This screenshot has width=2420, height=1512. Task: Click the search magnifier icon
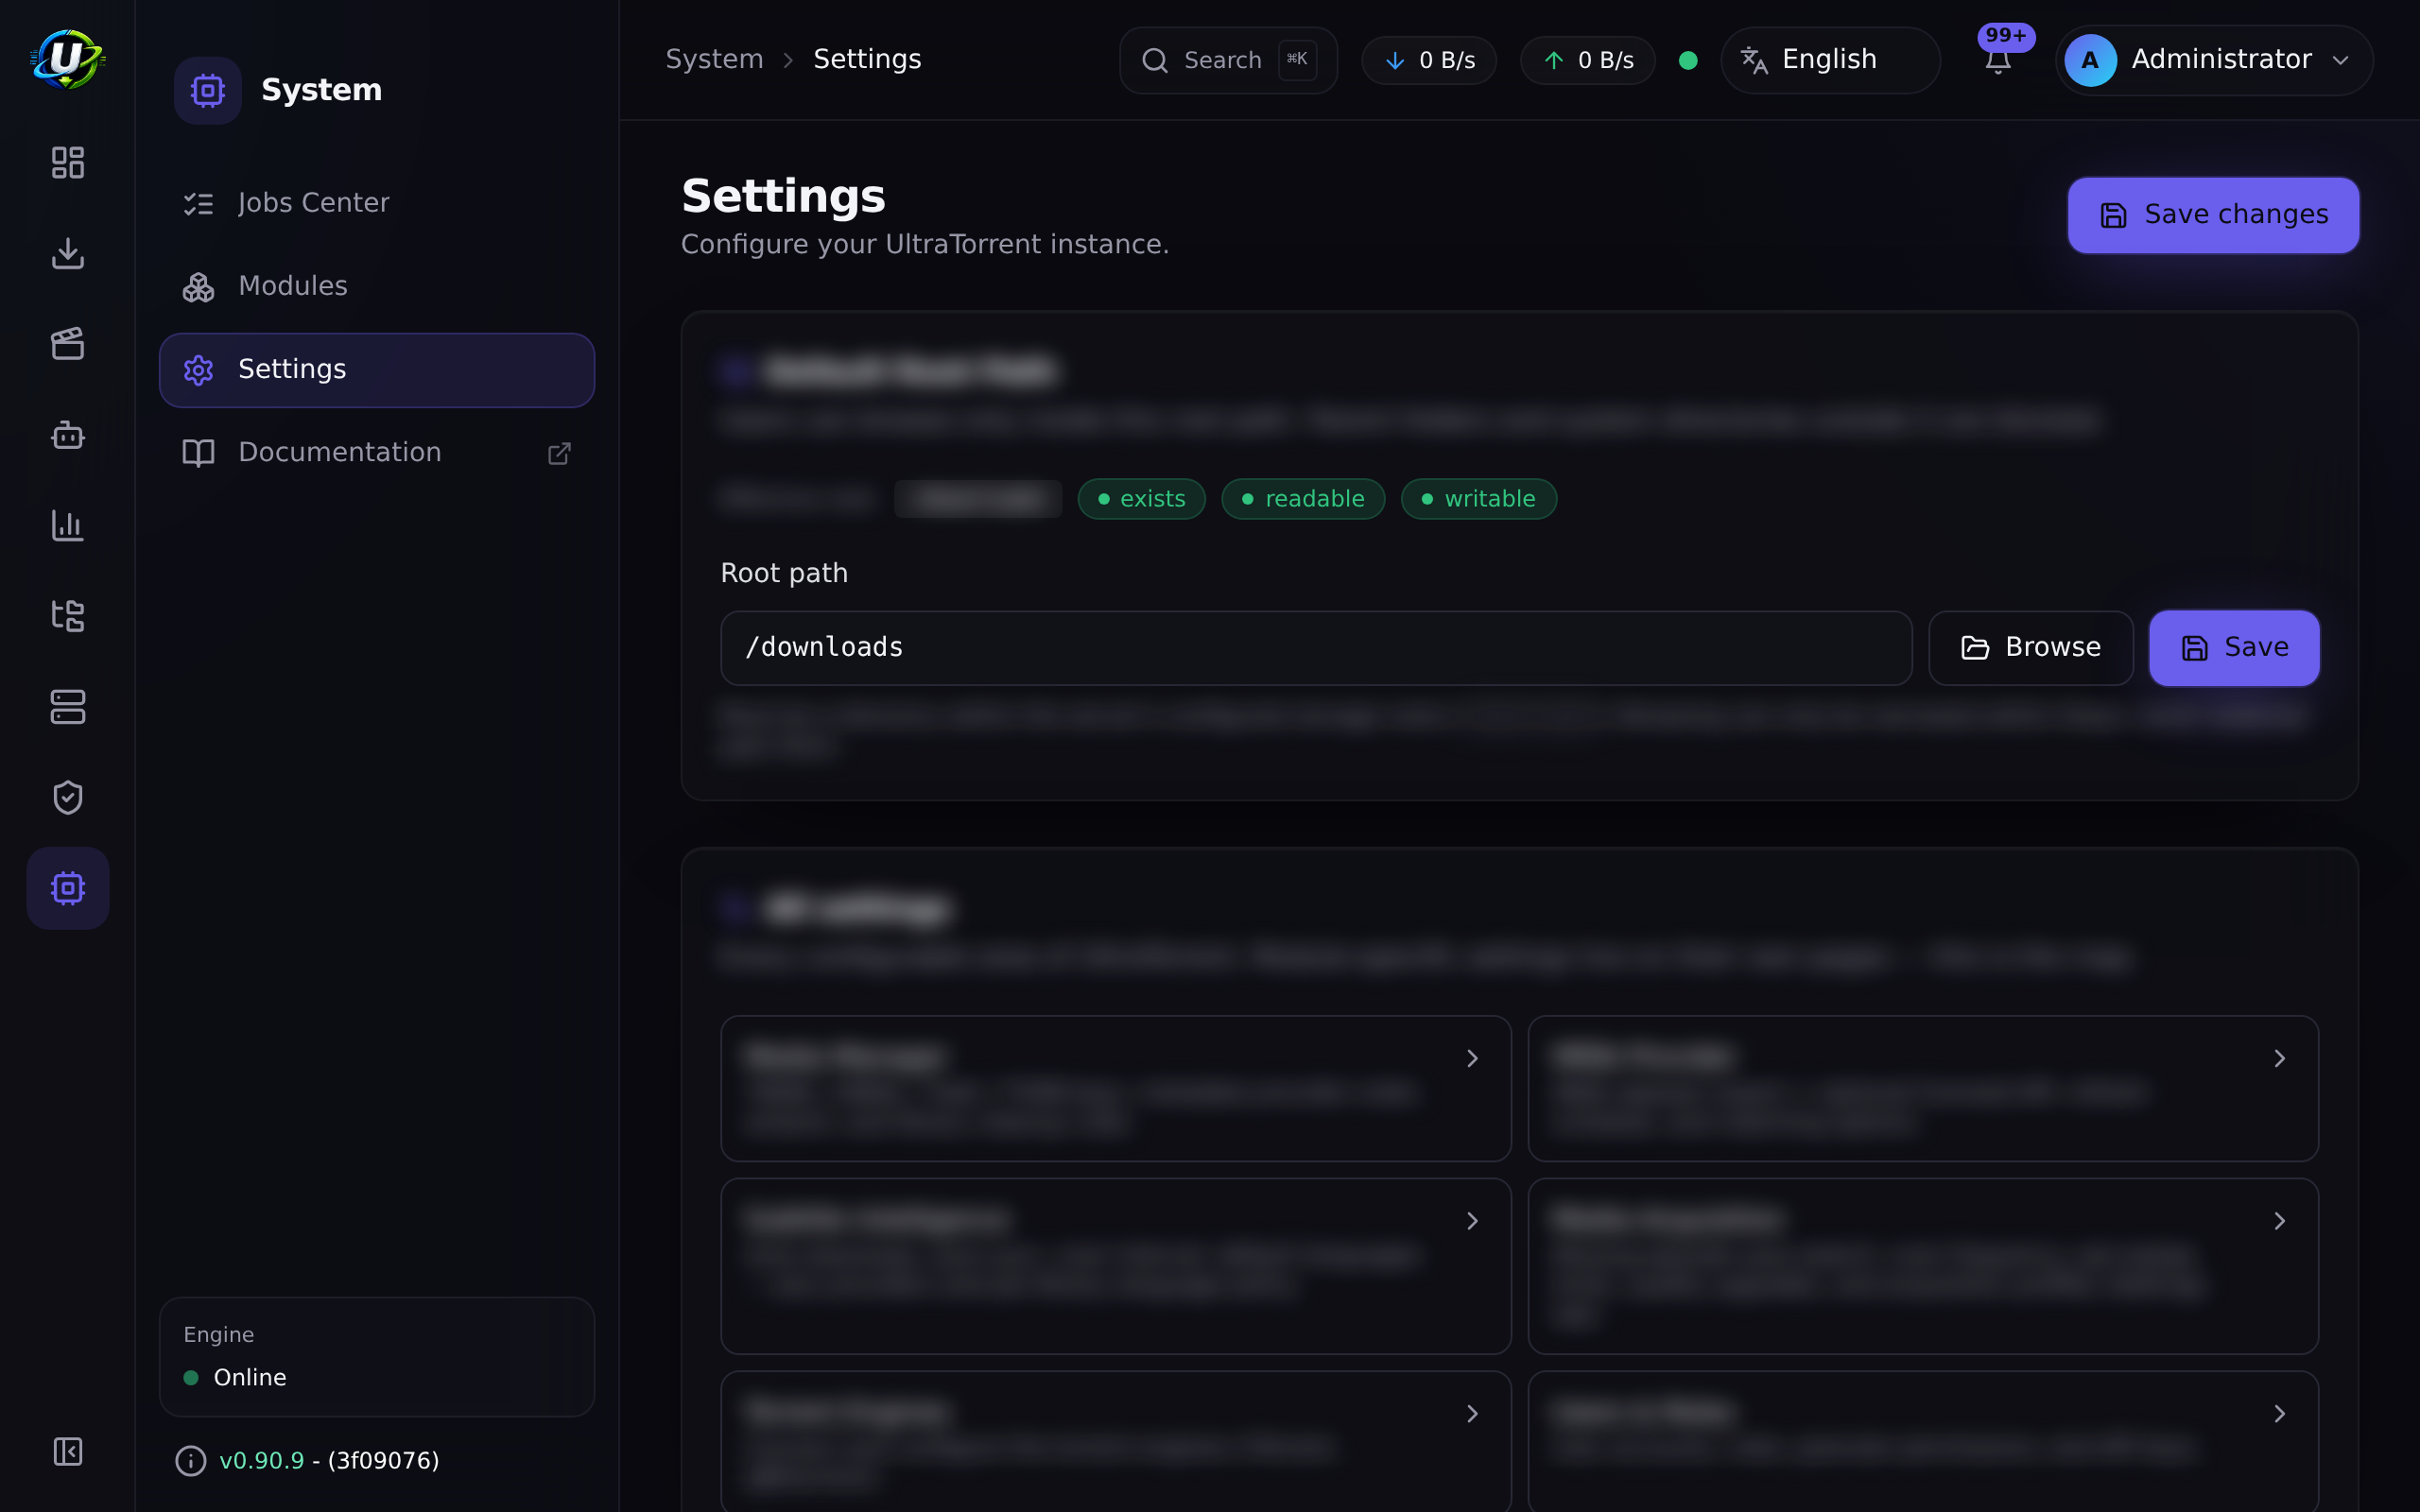pos(1155,61)
